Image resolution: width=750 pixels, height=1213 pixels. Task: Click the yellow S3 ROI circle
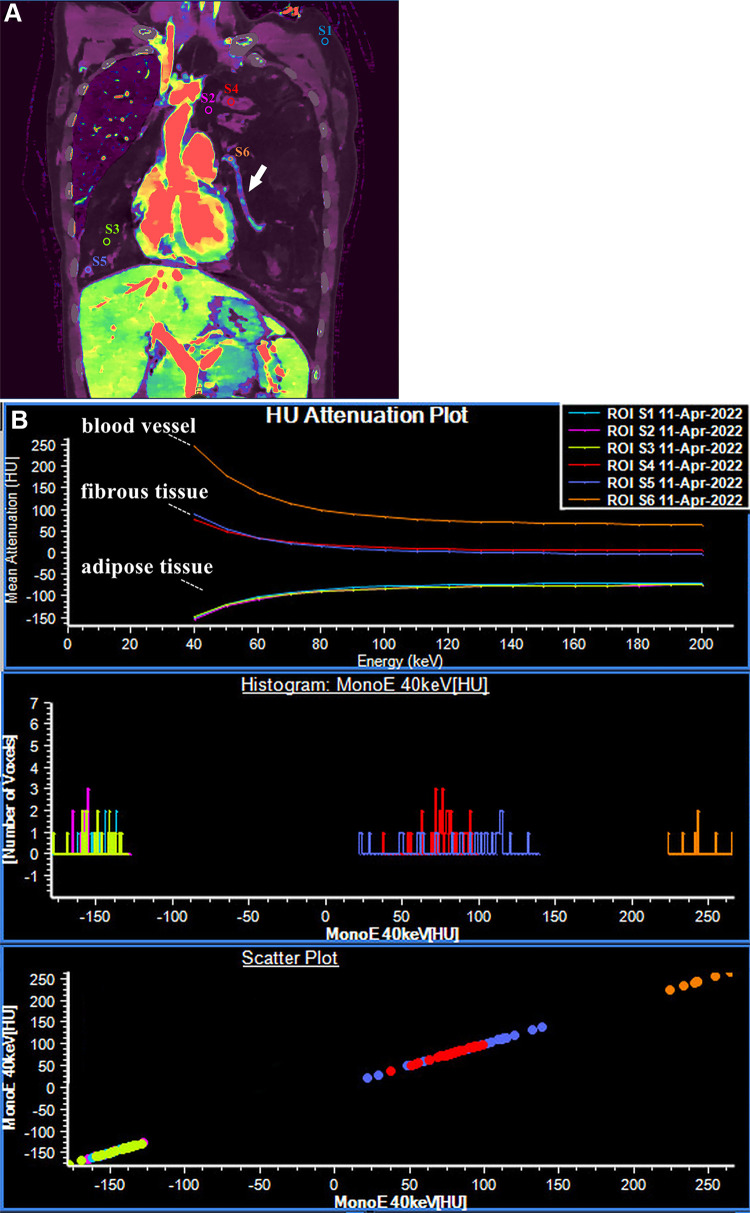click(x=107, y=241)
